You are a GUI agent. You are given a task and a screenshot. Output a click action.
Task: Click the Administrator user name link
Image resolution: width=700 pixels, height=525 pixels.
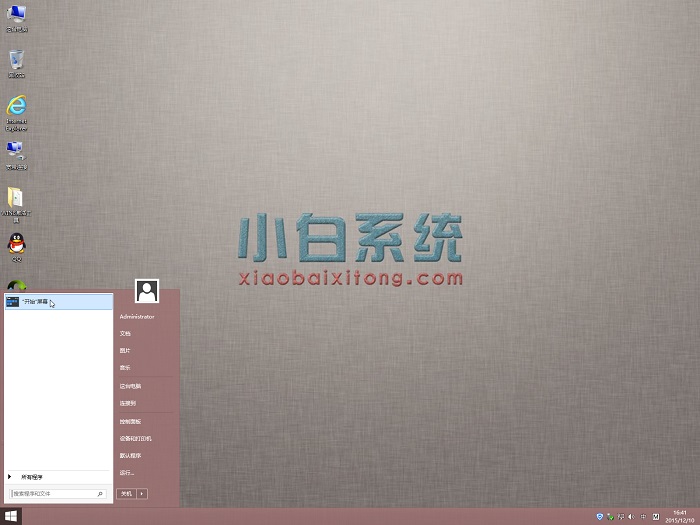click(x=137, y=316)
